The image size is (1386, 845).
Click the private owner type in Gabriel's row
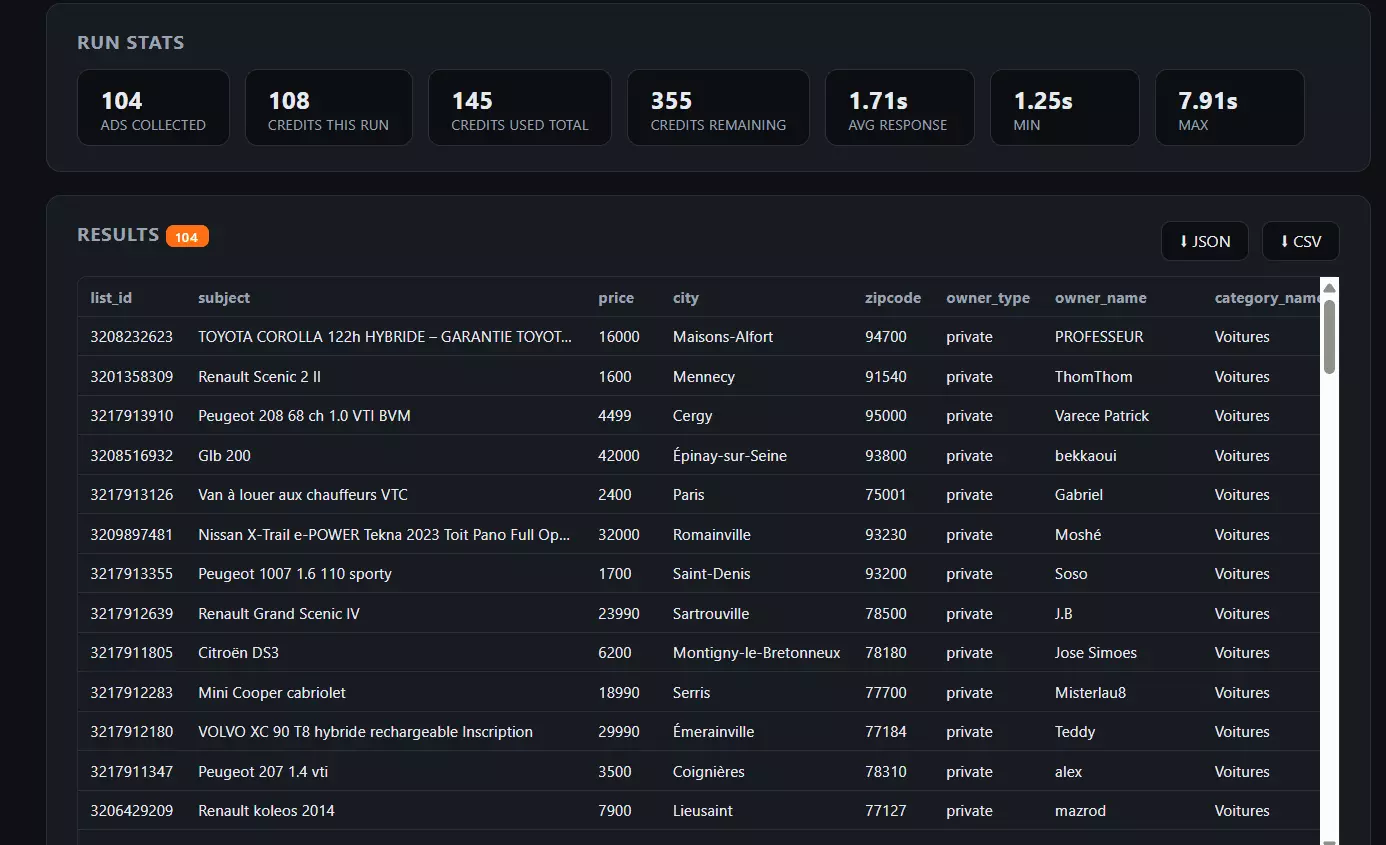tap(970, 495)
